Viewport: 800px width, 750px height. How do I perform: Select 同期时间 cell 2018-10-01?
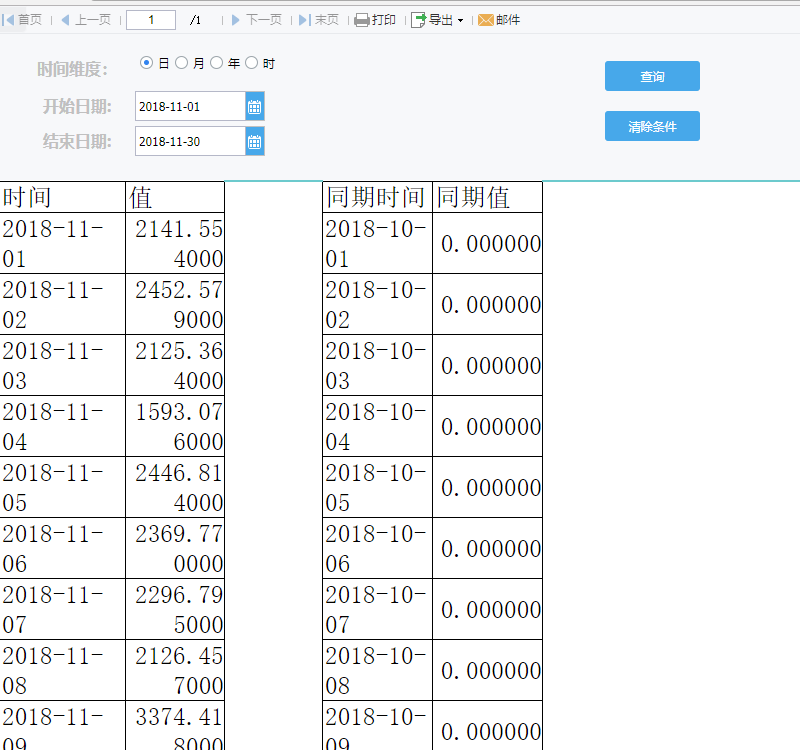point(378,243)
